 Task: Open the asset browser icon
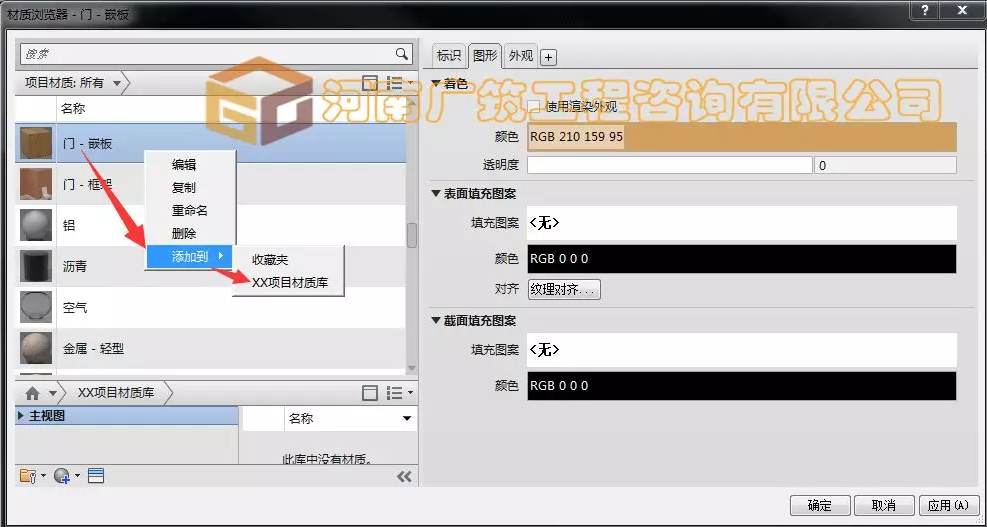96,476
